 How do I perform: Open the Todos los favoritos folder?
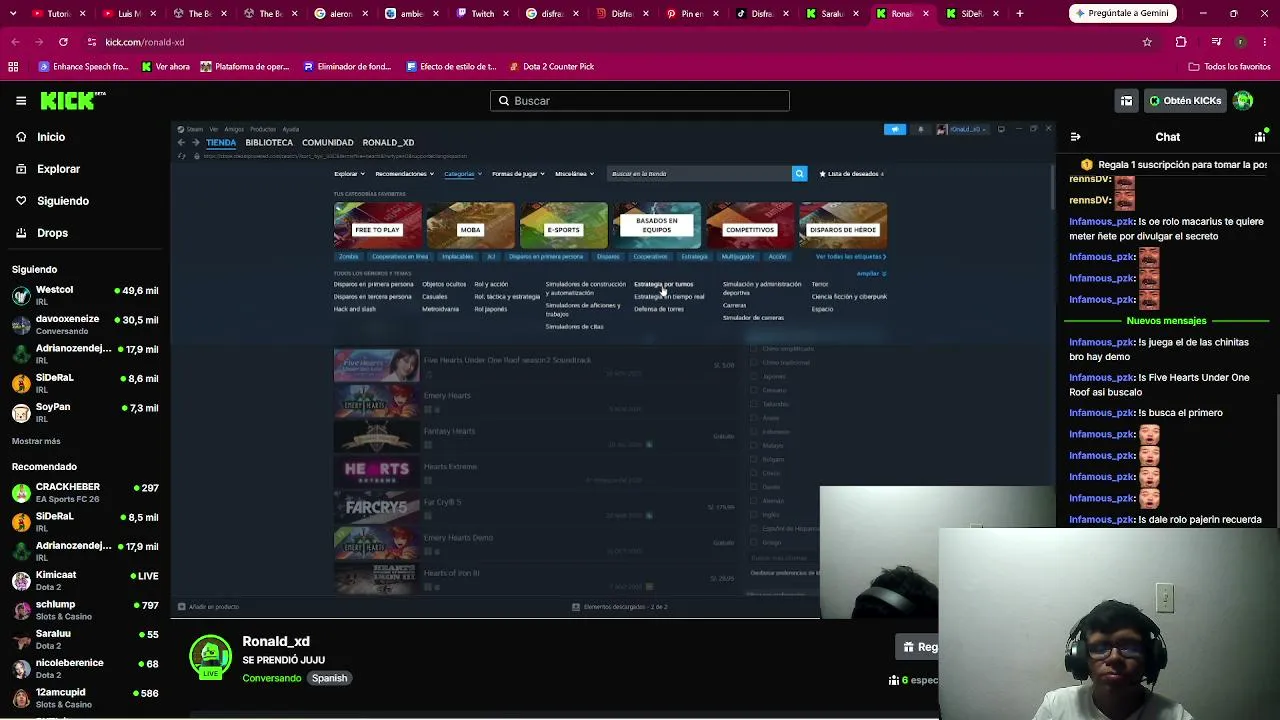(x=1229, y=67)
